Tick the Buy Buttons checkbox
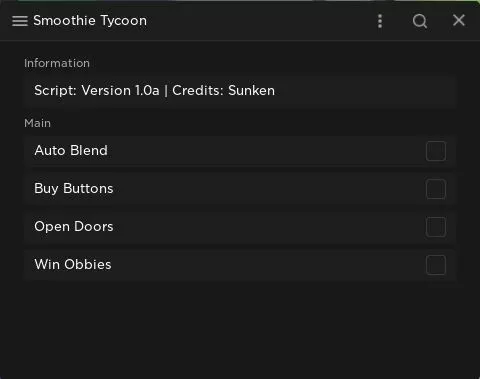Viewport: 480px width, 379px height. click(436, 189)
